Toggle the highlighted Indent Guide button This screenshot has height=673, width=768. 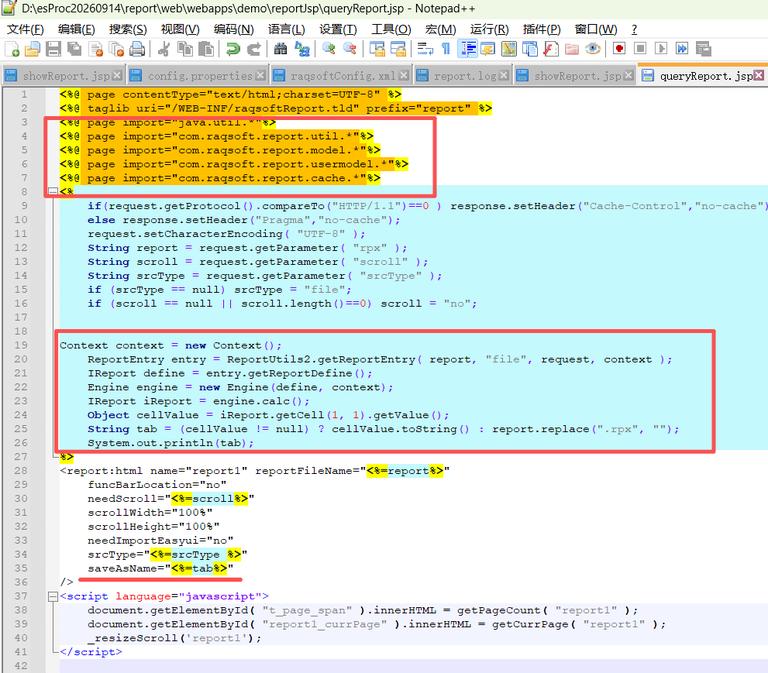point(467,49)
